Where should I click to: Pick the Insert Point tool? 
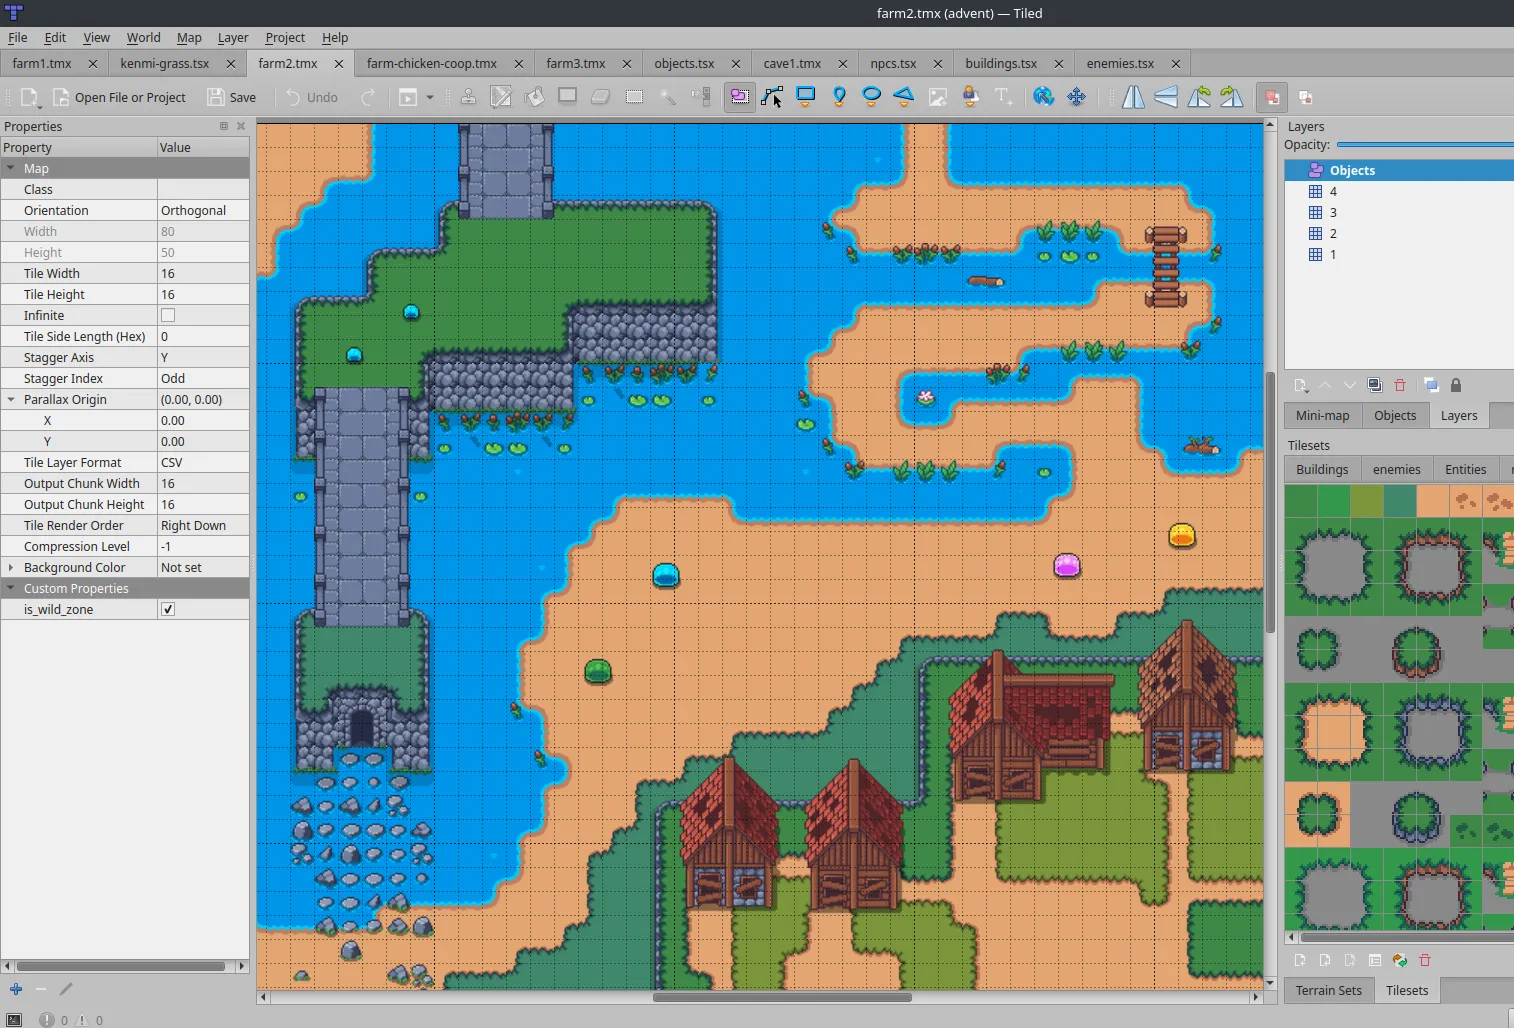click(x=839, y=97)
